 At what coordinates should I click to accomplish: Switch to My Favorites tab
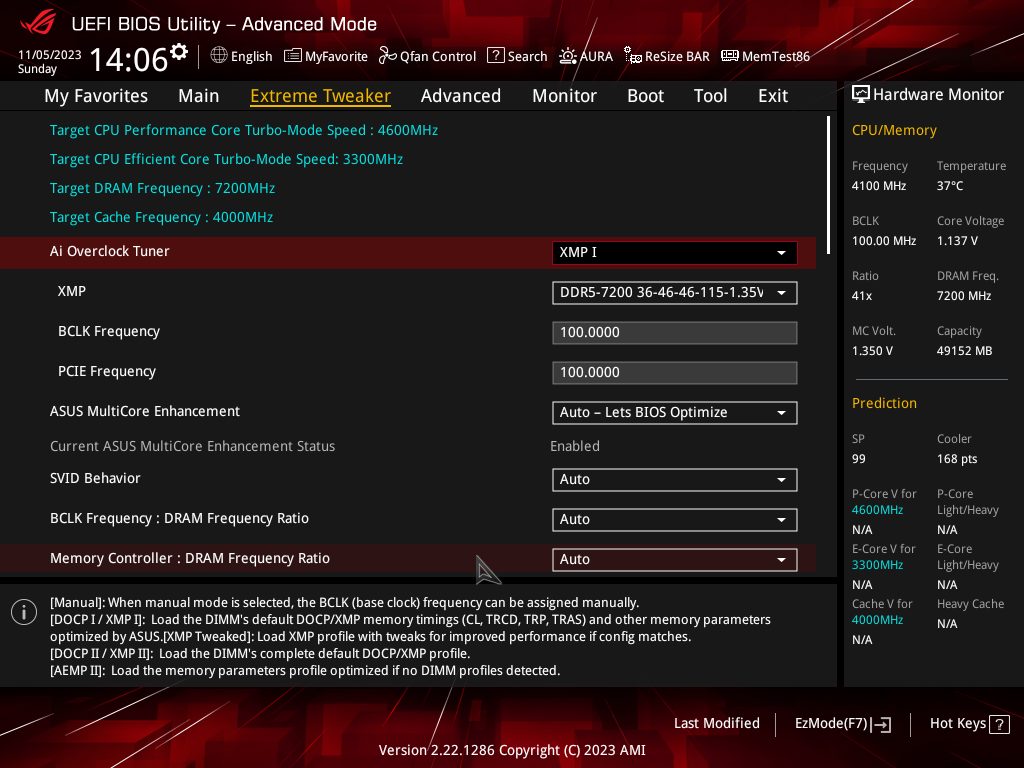96,96
